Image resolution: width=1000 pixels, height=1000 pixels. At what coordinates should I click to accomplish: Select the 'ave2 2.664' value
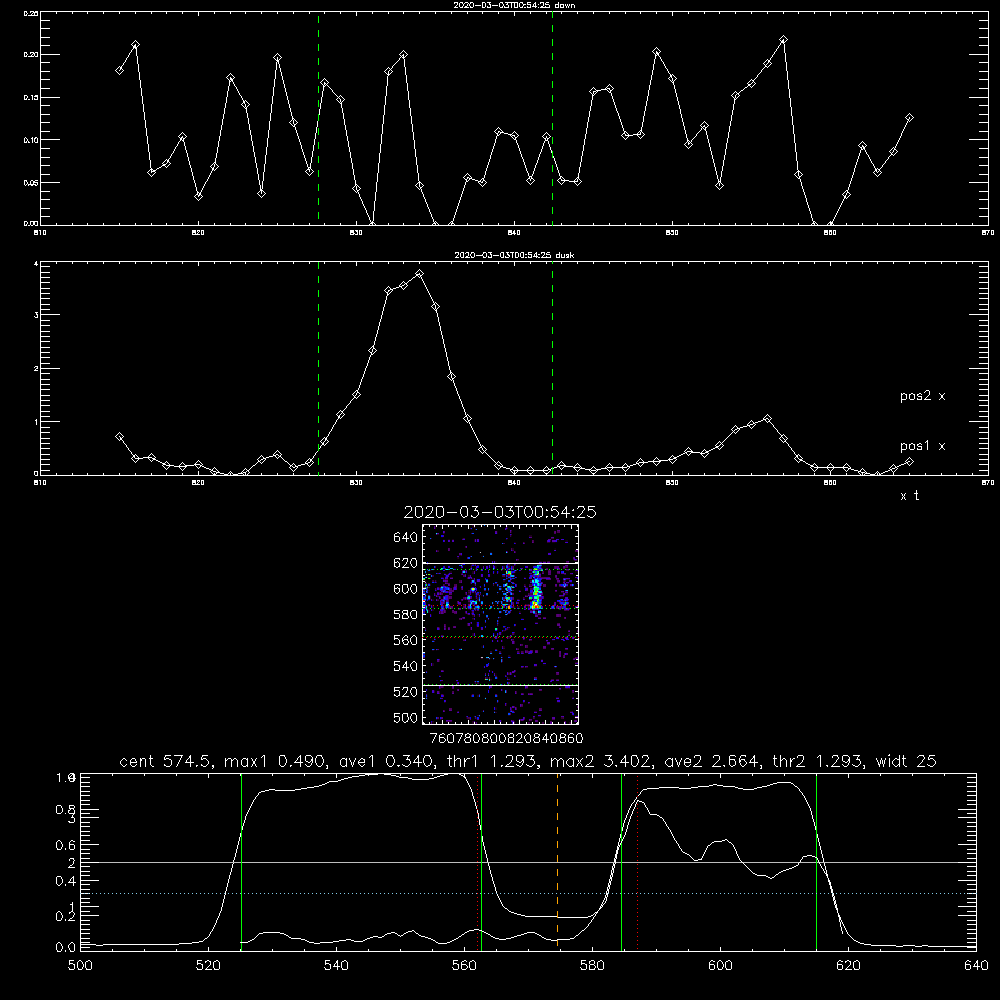click(712, 761)
